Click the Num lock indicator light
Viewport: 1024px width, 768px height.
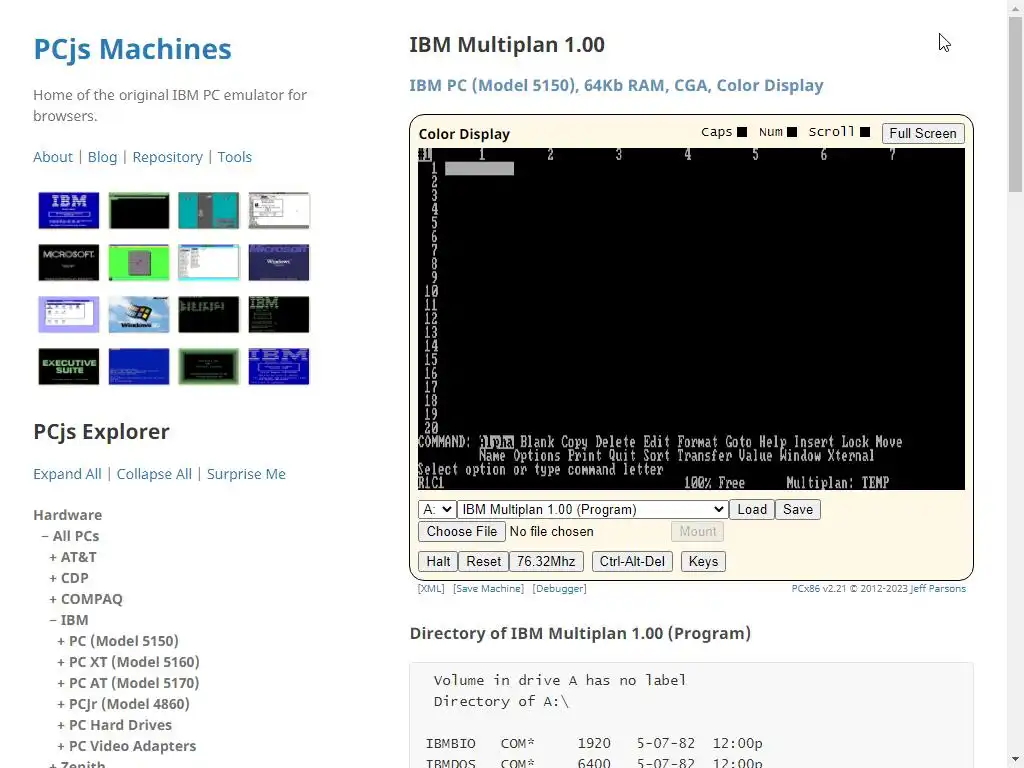pyautogui.click(x=792, y=132)
